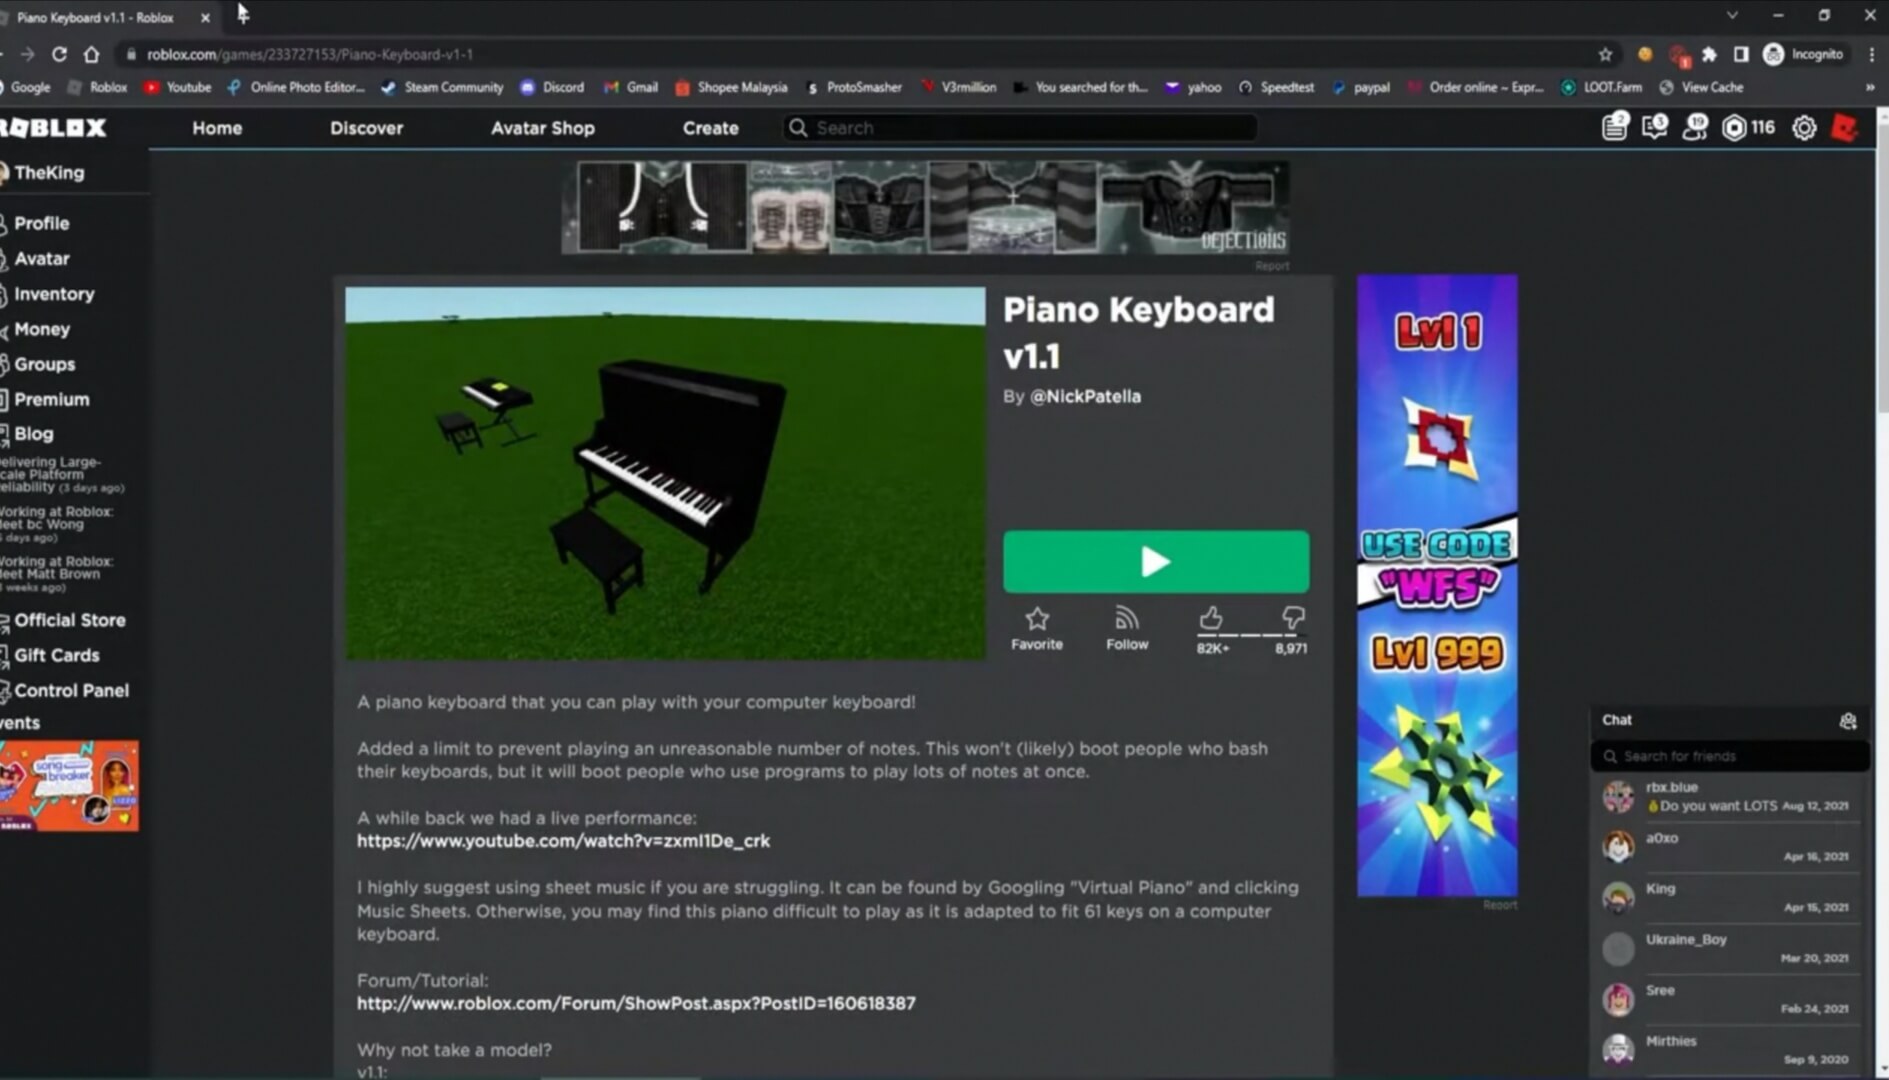Start a new group chat from Chat header
Image resolution: width=1889 pixels, height=1080 pixels.
[x=1849, y=720]
